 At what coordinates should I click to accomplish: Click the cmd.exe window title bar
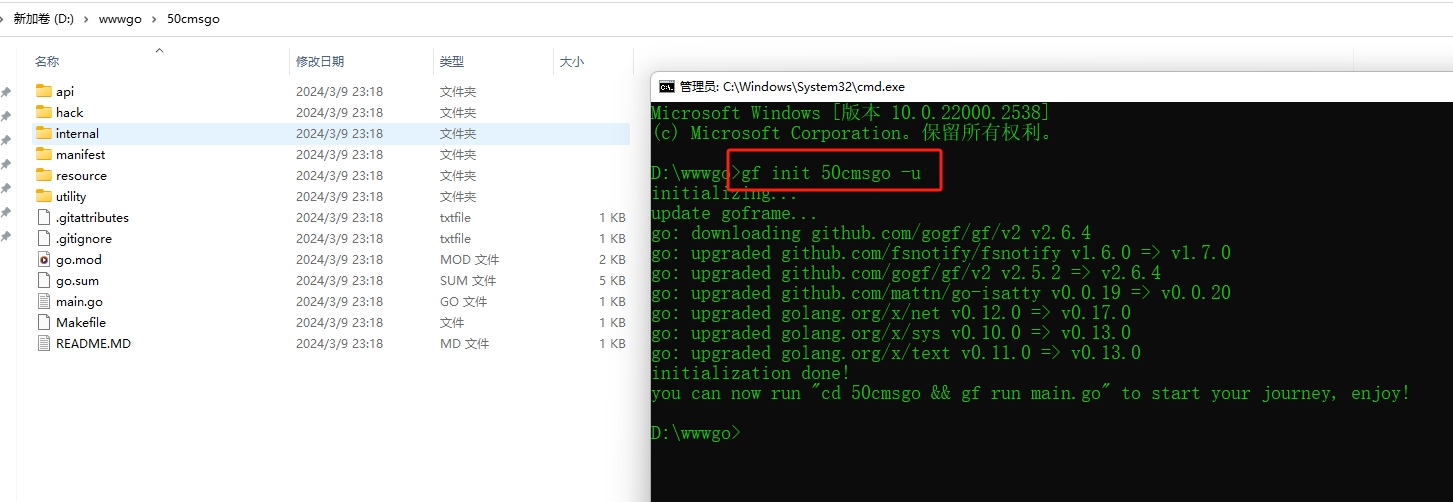[x=1051, y=86]
